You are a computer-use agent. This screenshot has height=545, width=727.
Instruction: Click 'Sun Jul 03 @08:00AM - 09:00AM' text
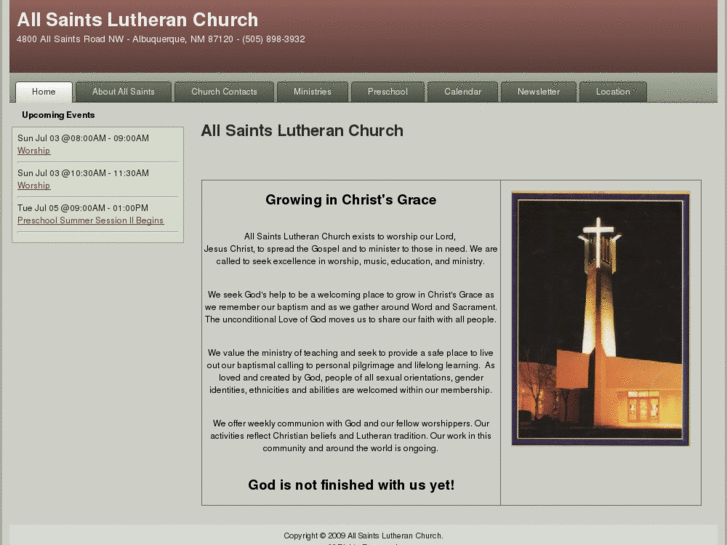coord(83,138)
